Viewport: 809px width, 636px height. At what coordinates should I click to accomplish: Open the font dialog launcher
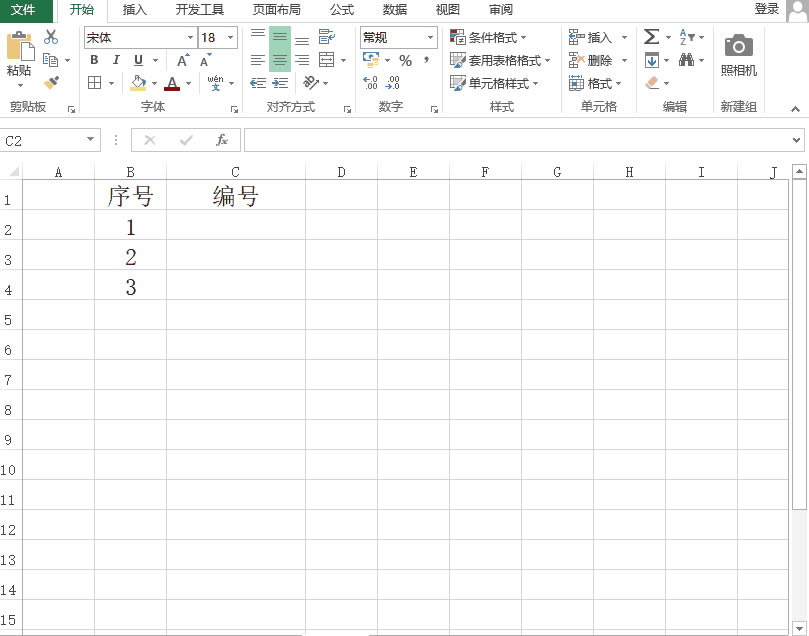(x=234, y=109)
